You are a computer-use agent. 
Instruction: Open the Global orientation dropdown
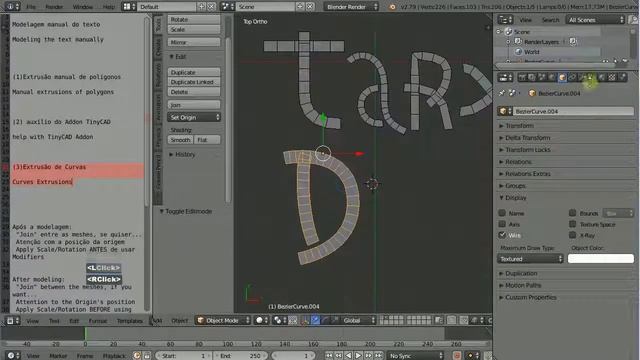pyautogui.click(x=358, y=320)
